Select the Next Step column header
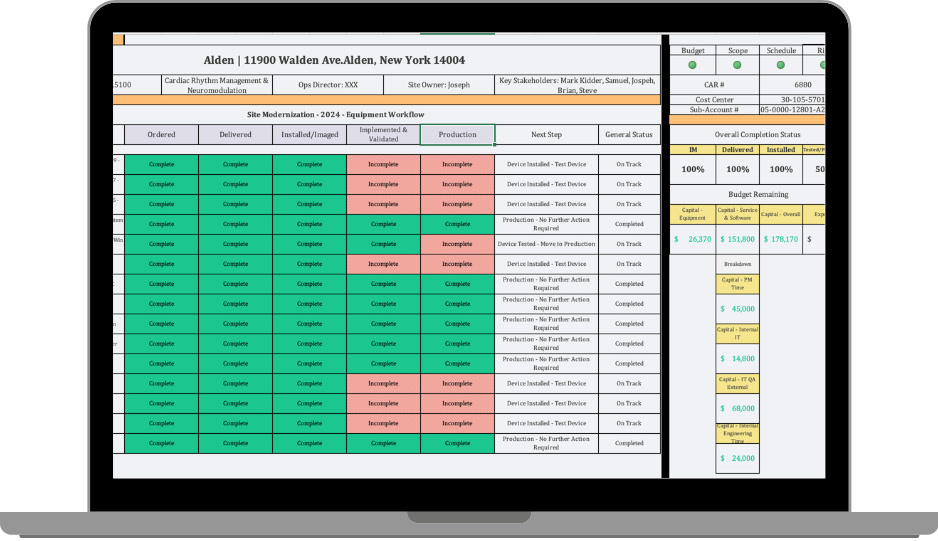This screenshot has height=541, width=938. pos(546,135)
